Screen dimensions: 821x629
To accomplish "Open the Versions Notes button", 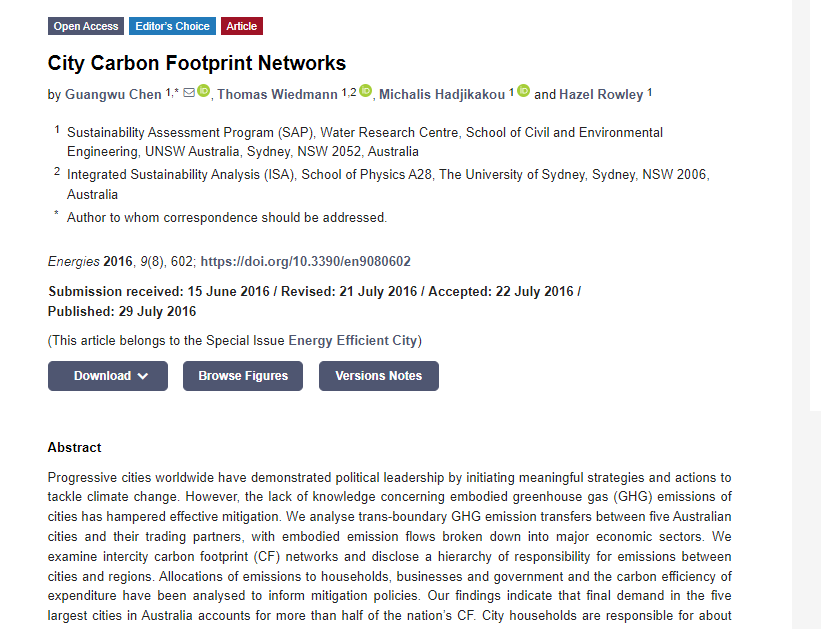I will pos(379,376).
